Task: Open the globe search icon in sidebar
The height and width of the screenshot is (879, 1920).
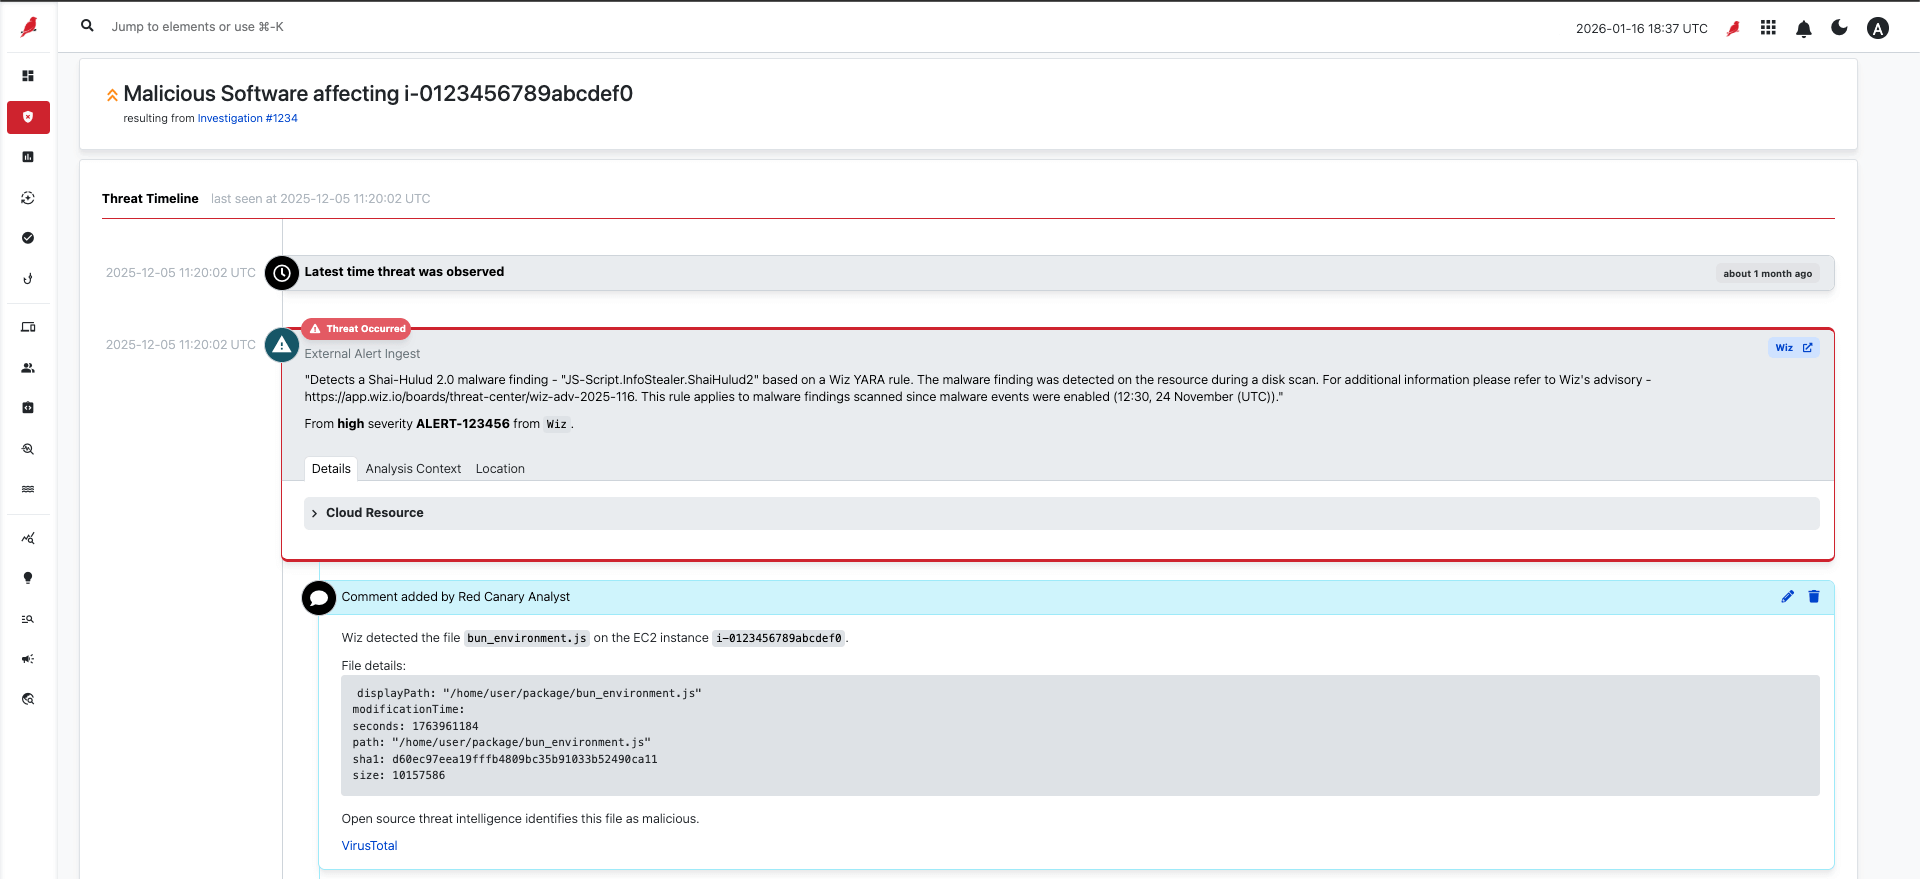Action: coord(28,699)
